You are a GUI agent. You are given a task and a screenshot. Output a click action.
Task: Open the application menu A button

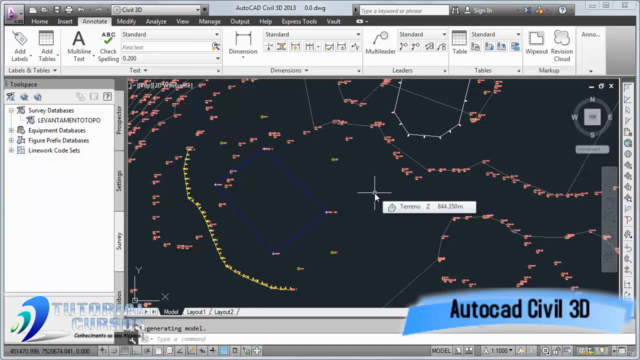click(x=13, y=13)
